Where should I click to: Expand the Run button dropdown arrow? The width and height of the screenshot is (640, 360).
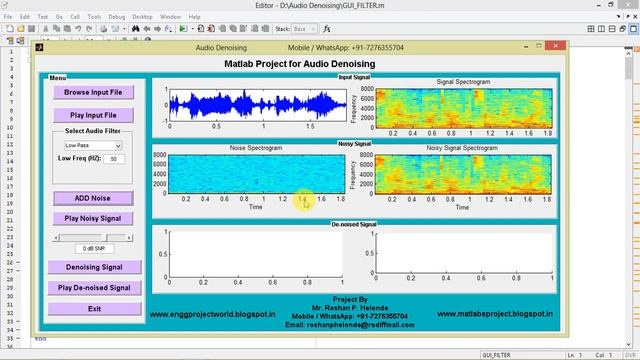192,29
